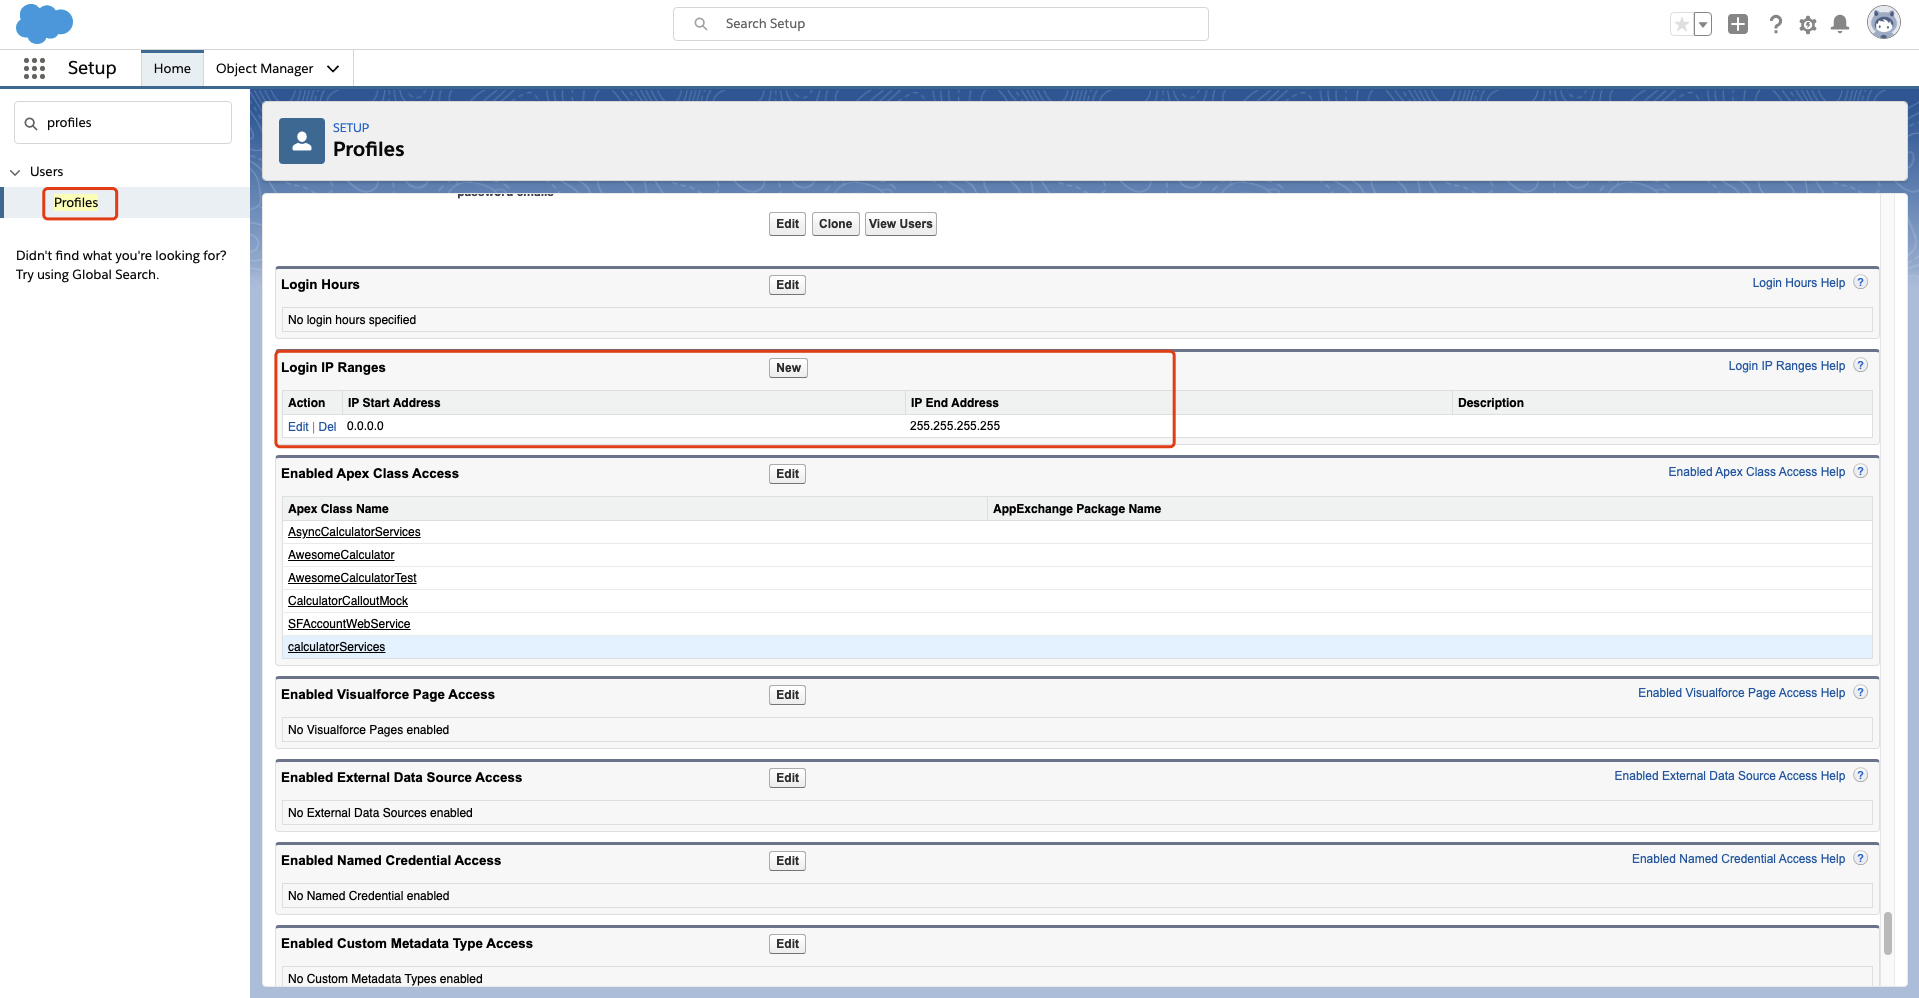Open the favorites list dropdown arrow
Image resolution: width=1919 pixels, height=998 pixels.
(1703, 23)
